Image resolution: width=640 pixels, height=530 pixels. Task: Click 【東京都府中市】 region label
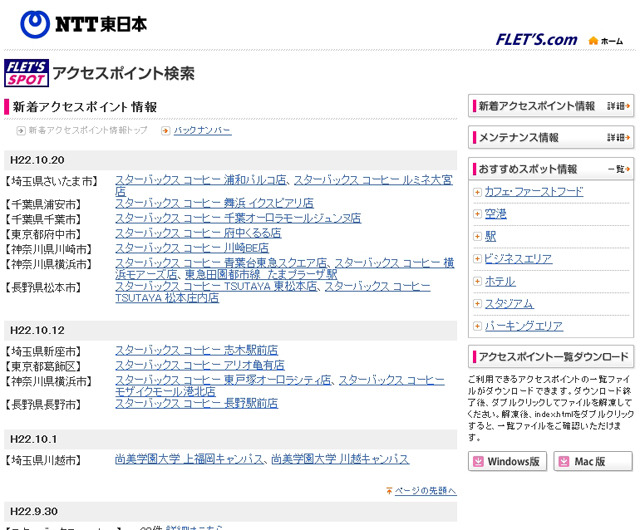pyautogui.click(x=43, y=234)
